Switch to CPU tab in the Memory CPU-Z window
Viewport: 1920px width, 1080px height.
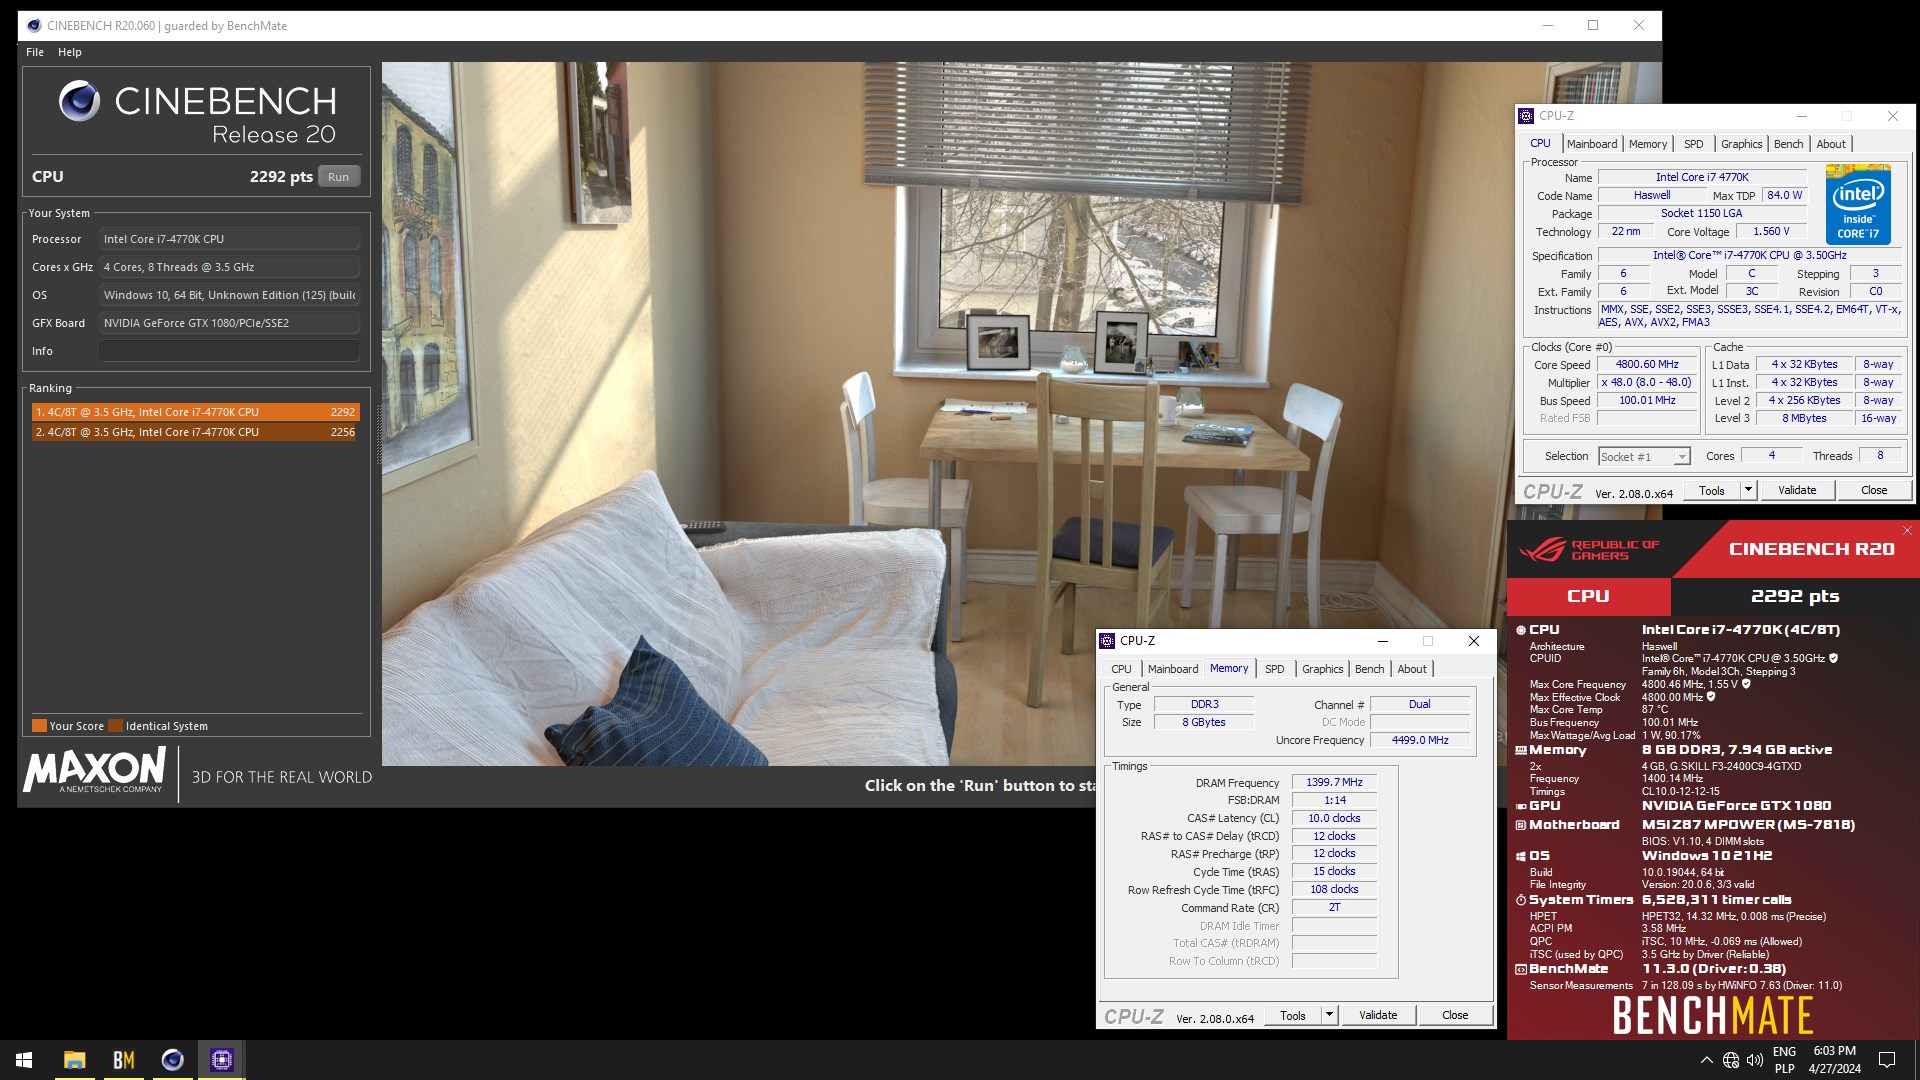tap(1121, 669)
